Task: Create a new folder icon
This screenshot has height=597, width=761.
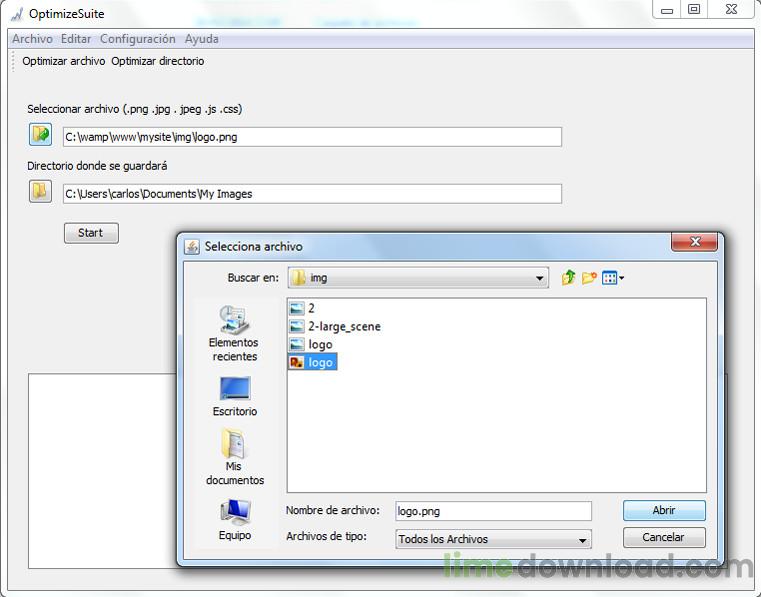Action: (x=589, y=278)
